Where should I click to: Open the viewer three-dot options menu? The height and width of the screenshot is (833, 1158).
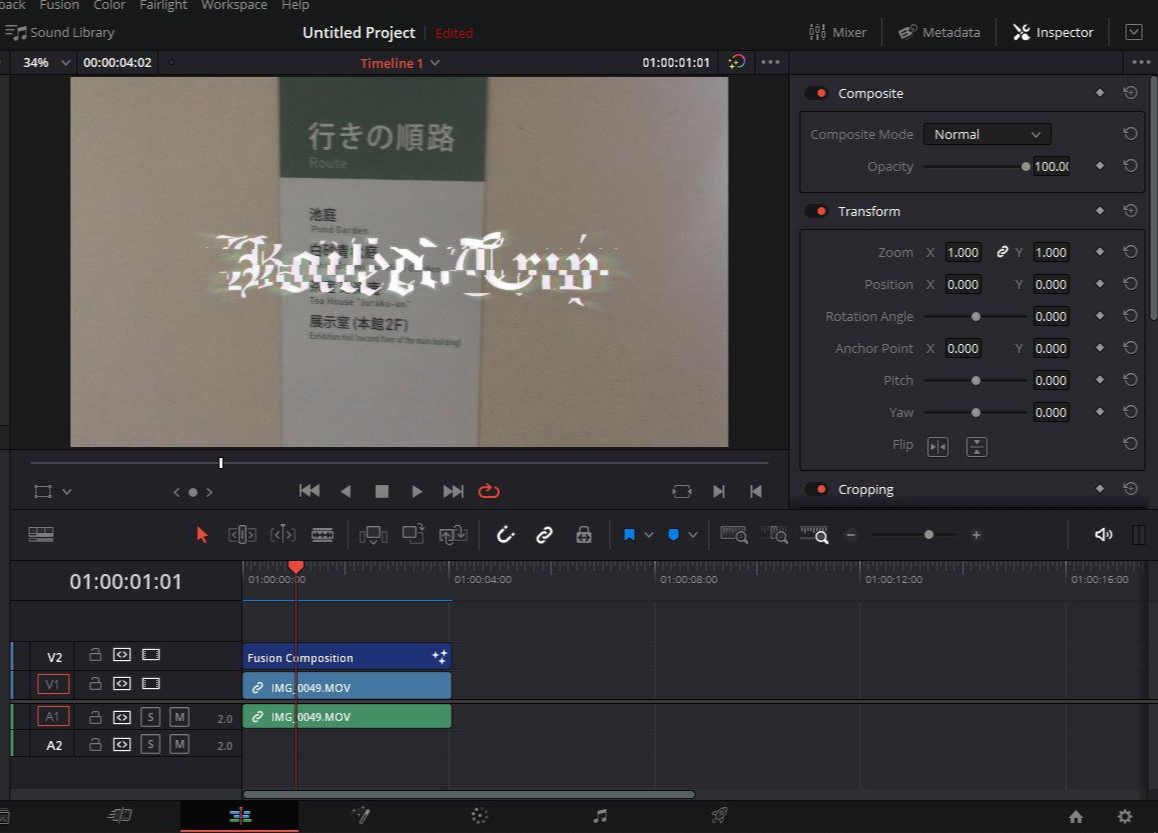click(770, 62)
